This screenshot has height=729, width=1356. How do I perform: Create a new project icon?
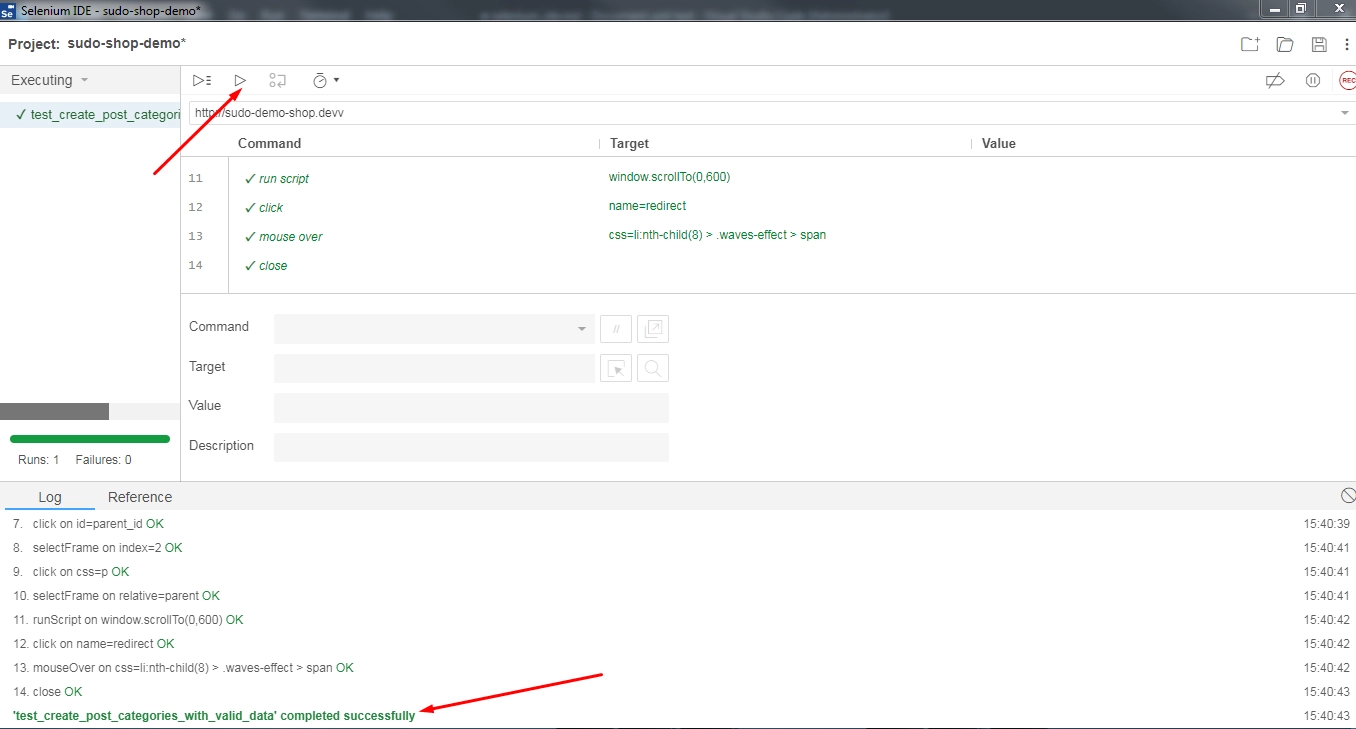pos(1250,44)
